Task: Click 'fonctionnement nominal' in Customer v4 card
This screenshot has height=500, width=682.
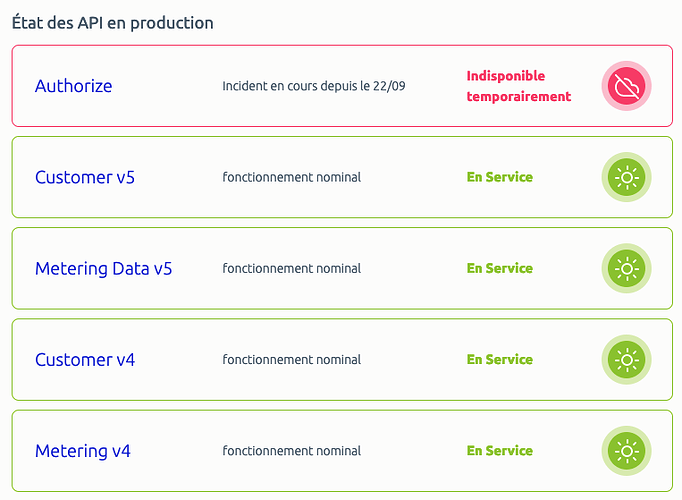Action: pos(291,359)
